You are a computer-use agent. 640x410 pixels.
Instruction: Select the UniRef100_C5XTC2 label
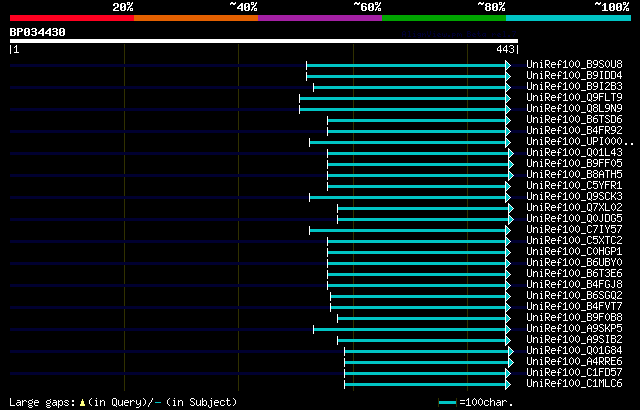574,241
